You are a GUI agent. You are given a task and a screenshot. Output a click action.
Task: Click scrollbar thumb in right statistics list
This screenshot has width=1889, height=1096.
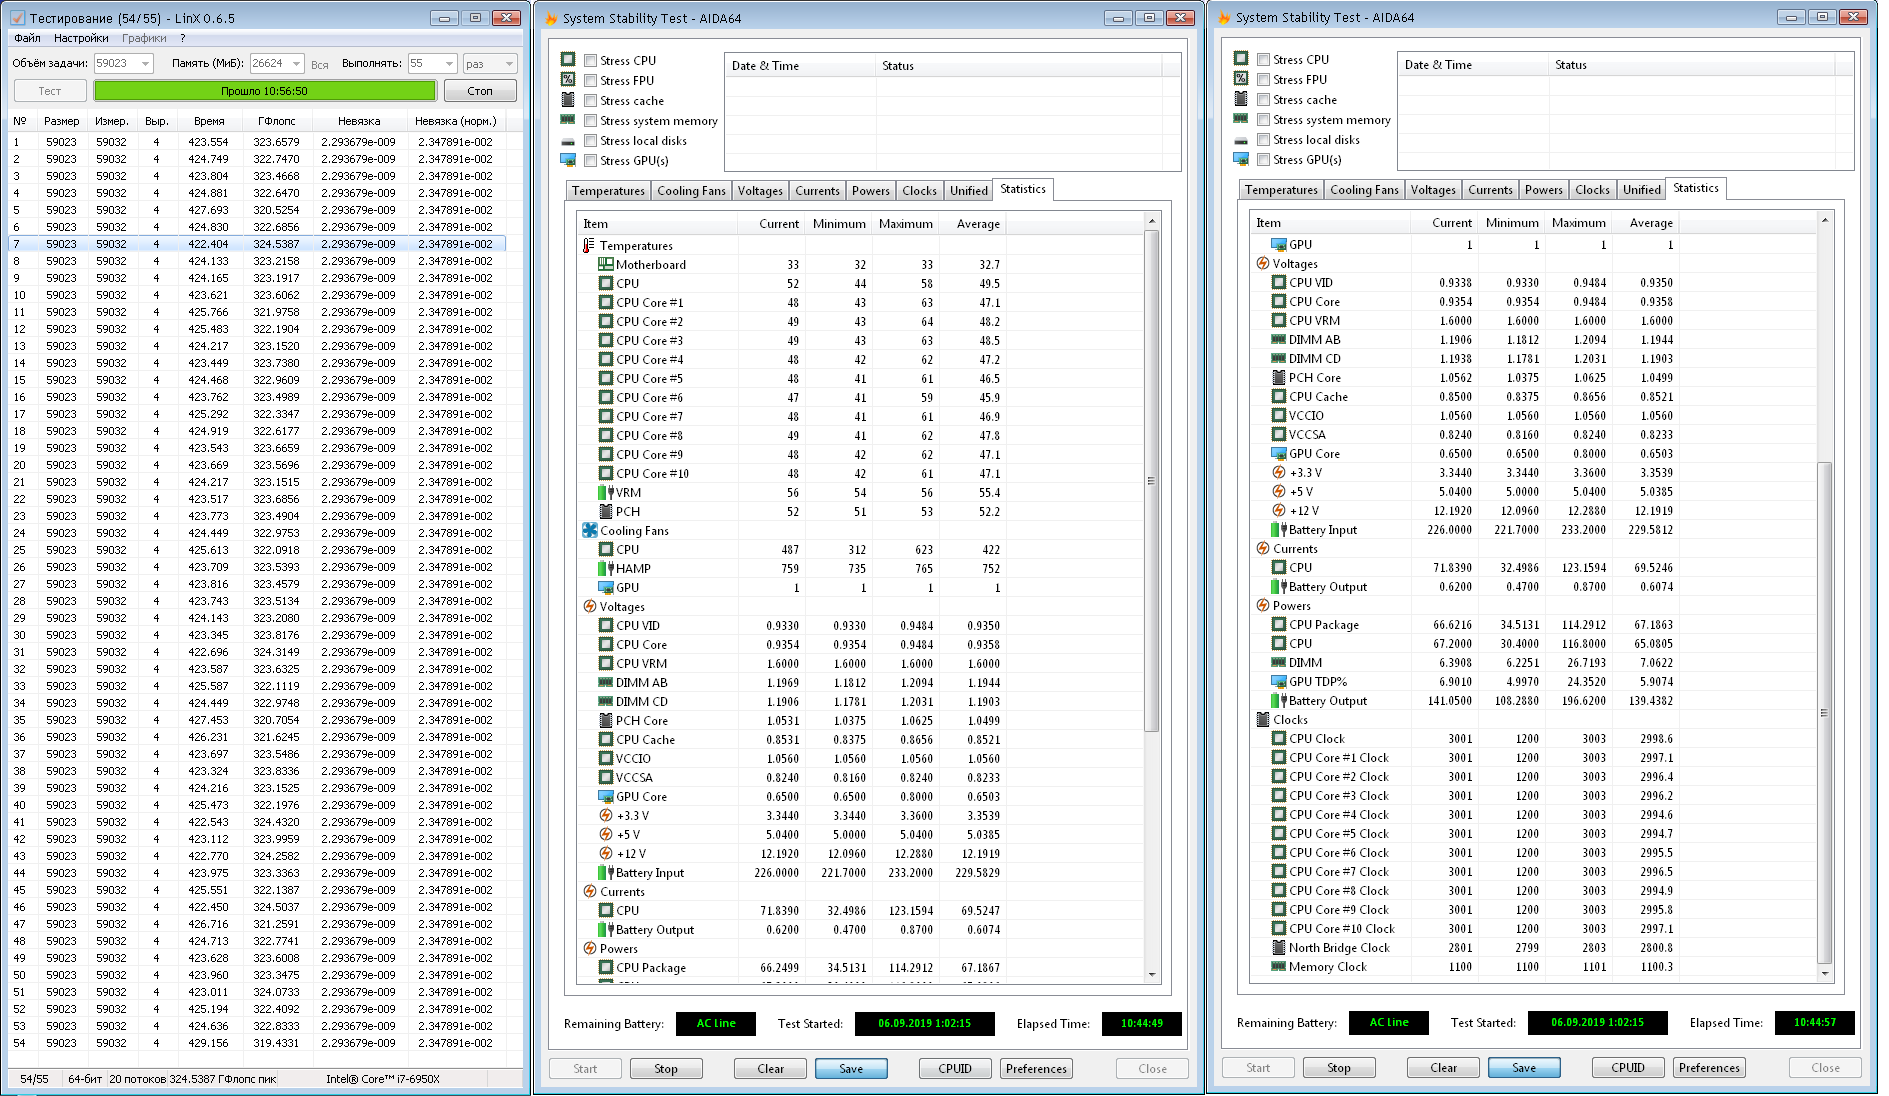tap(1824, 713)
